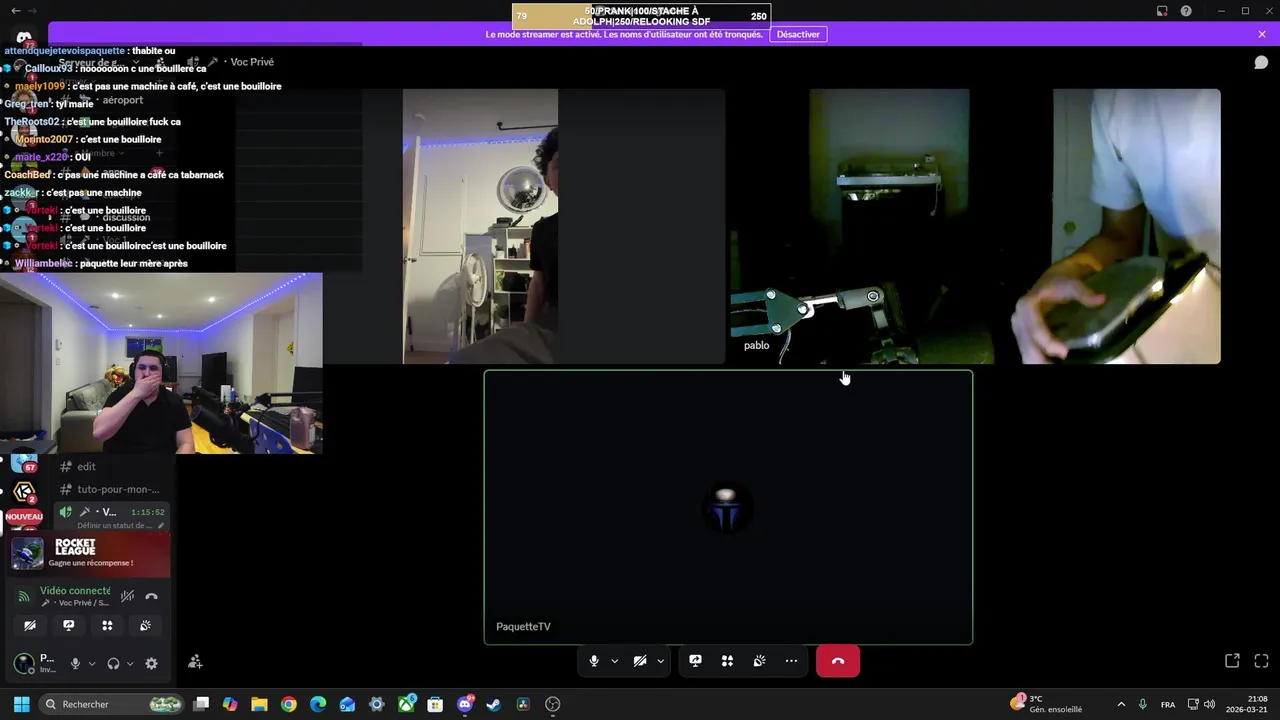Viewport: 1280px width, 720px height.
Task: Share screen button in Vidéo connectée panel
Action: [x=68, y=625]
